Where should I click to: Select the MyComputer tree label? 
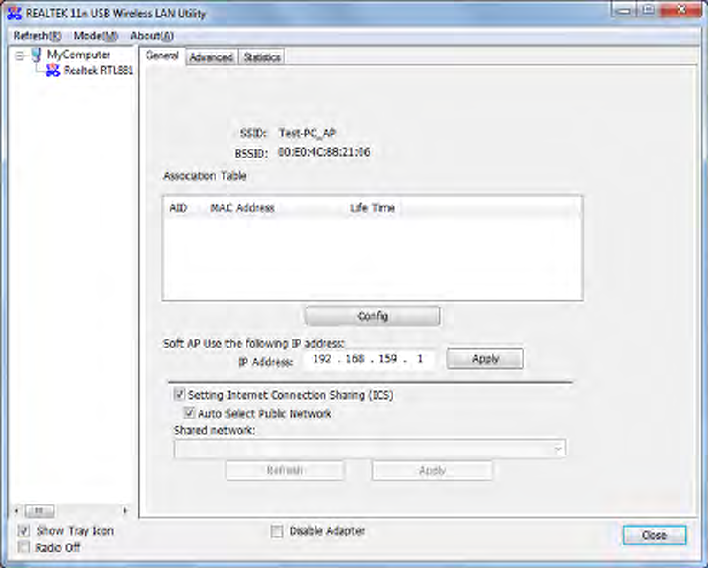coord(79,55)
